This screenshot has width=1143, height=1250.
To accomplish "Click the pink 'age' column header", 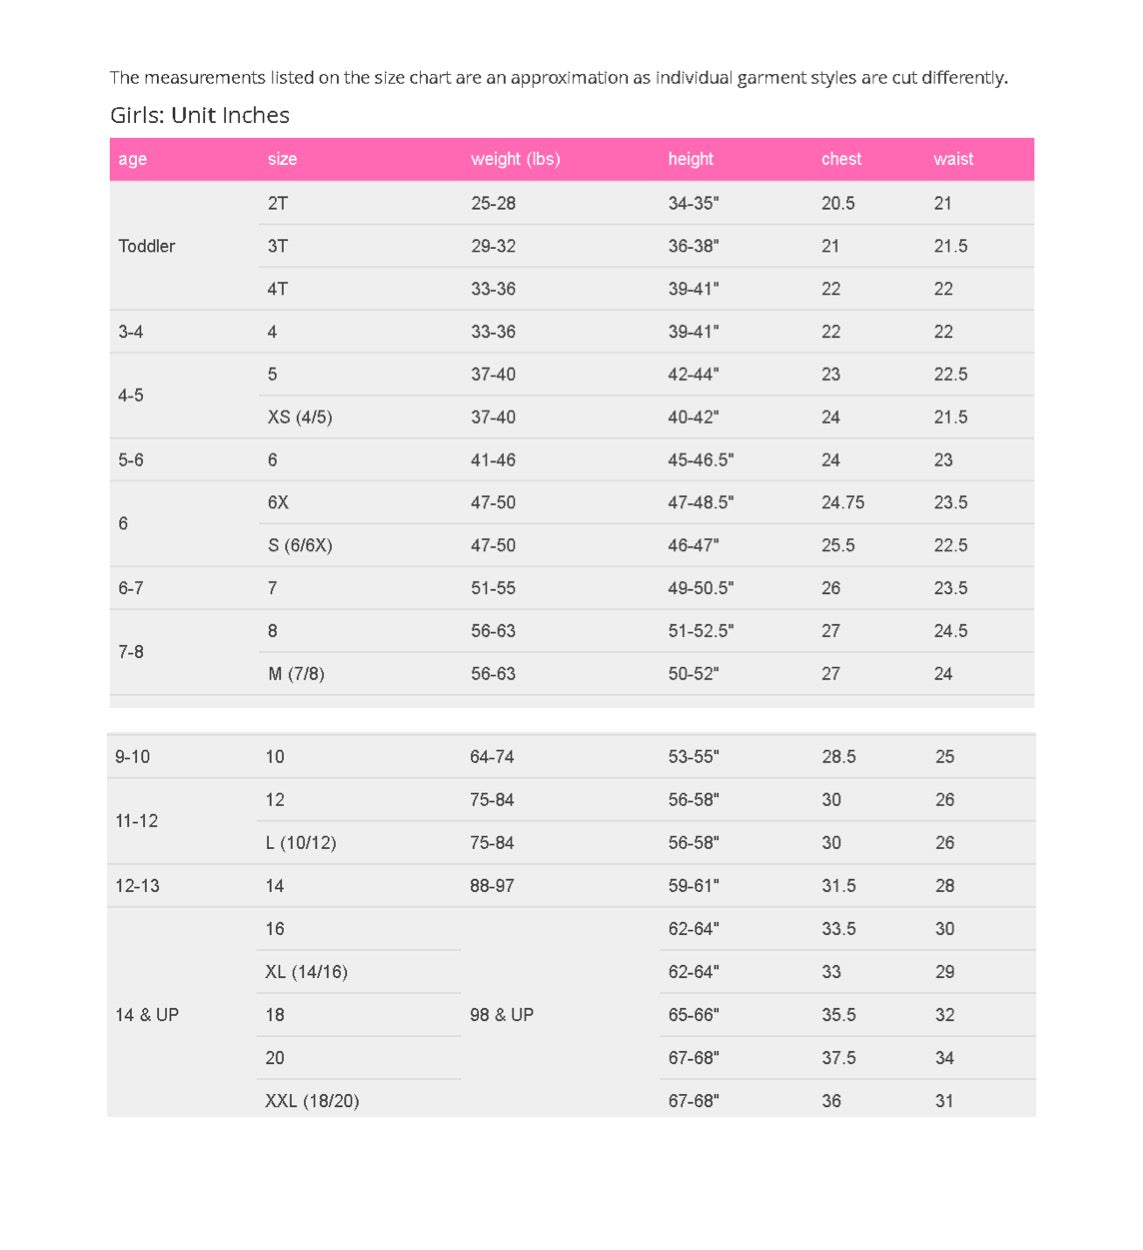I will click(x=184, y=159).
